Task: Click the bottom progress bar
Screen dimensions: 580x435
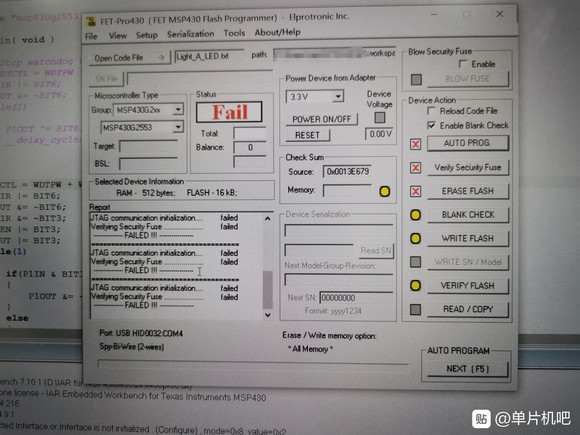Action: [253, 363]
